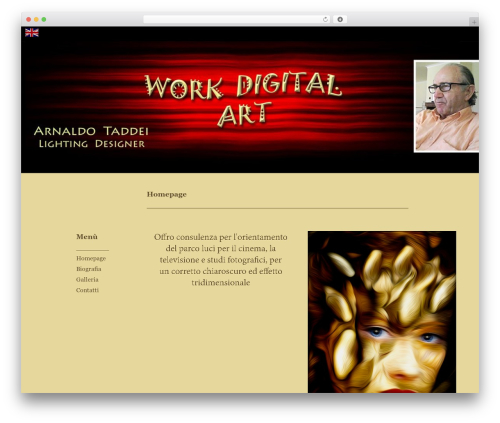Image resolution: width=500 pixels, height=423 pixels.
Task: Click the Lighting Designer subtitle
Action: click(x=92, y=144)
